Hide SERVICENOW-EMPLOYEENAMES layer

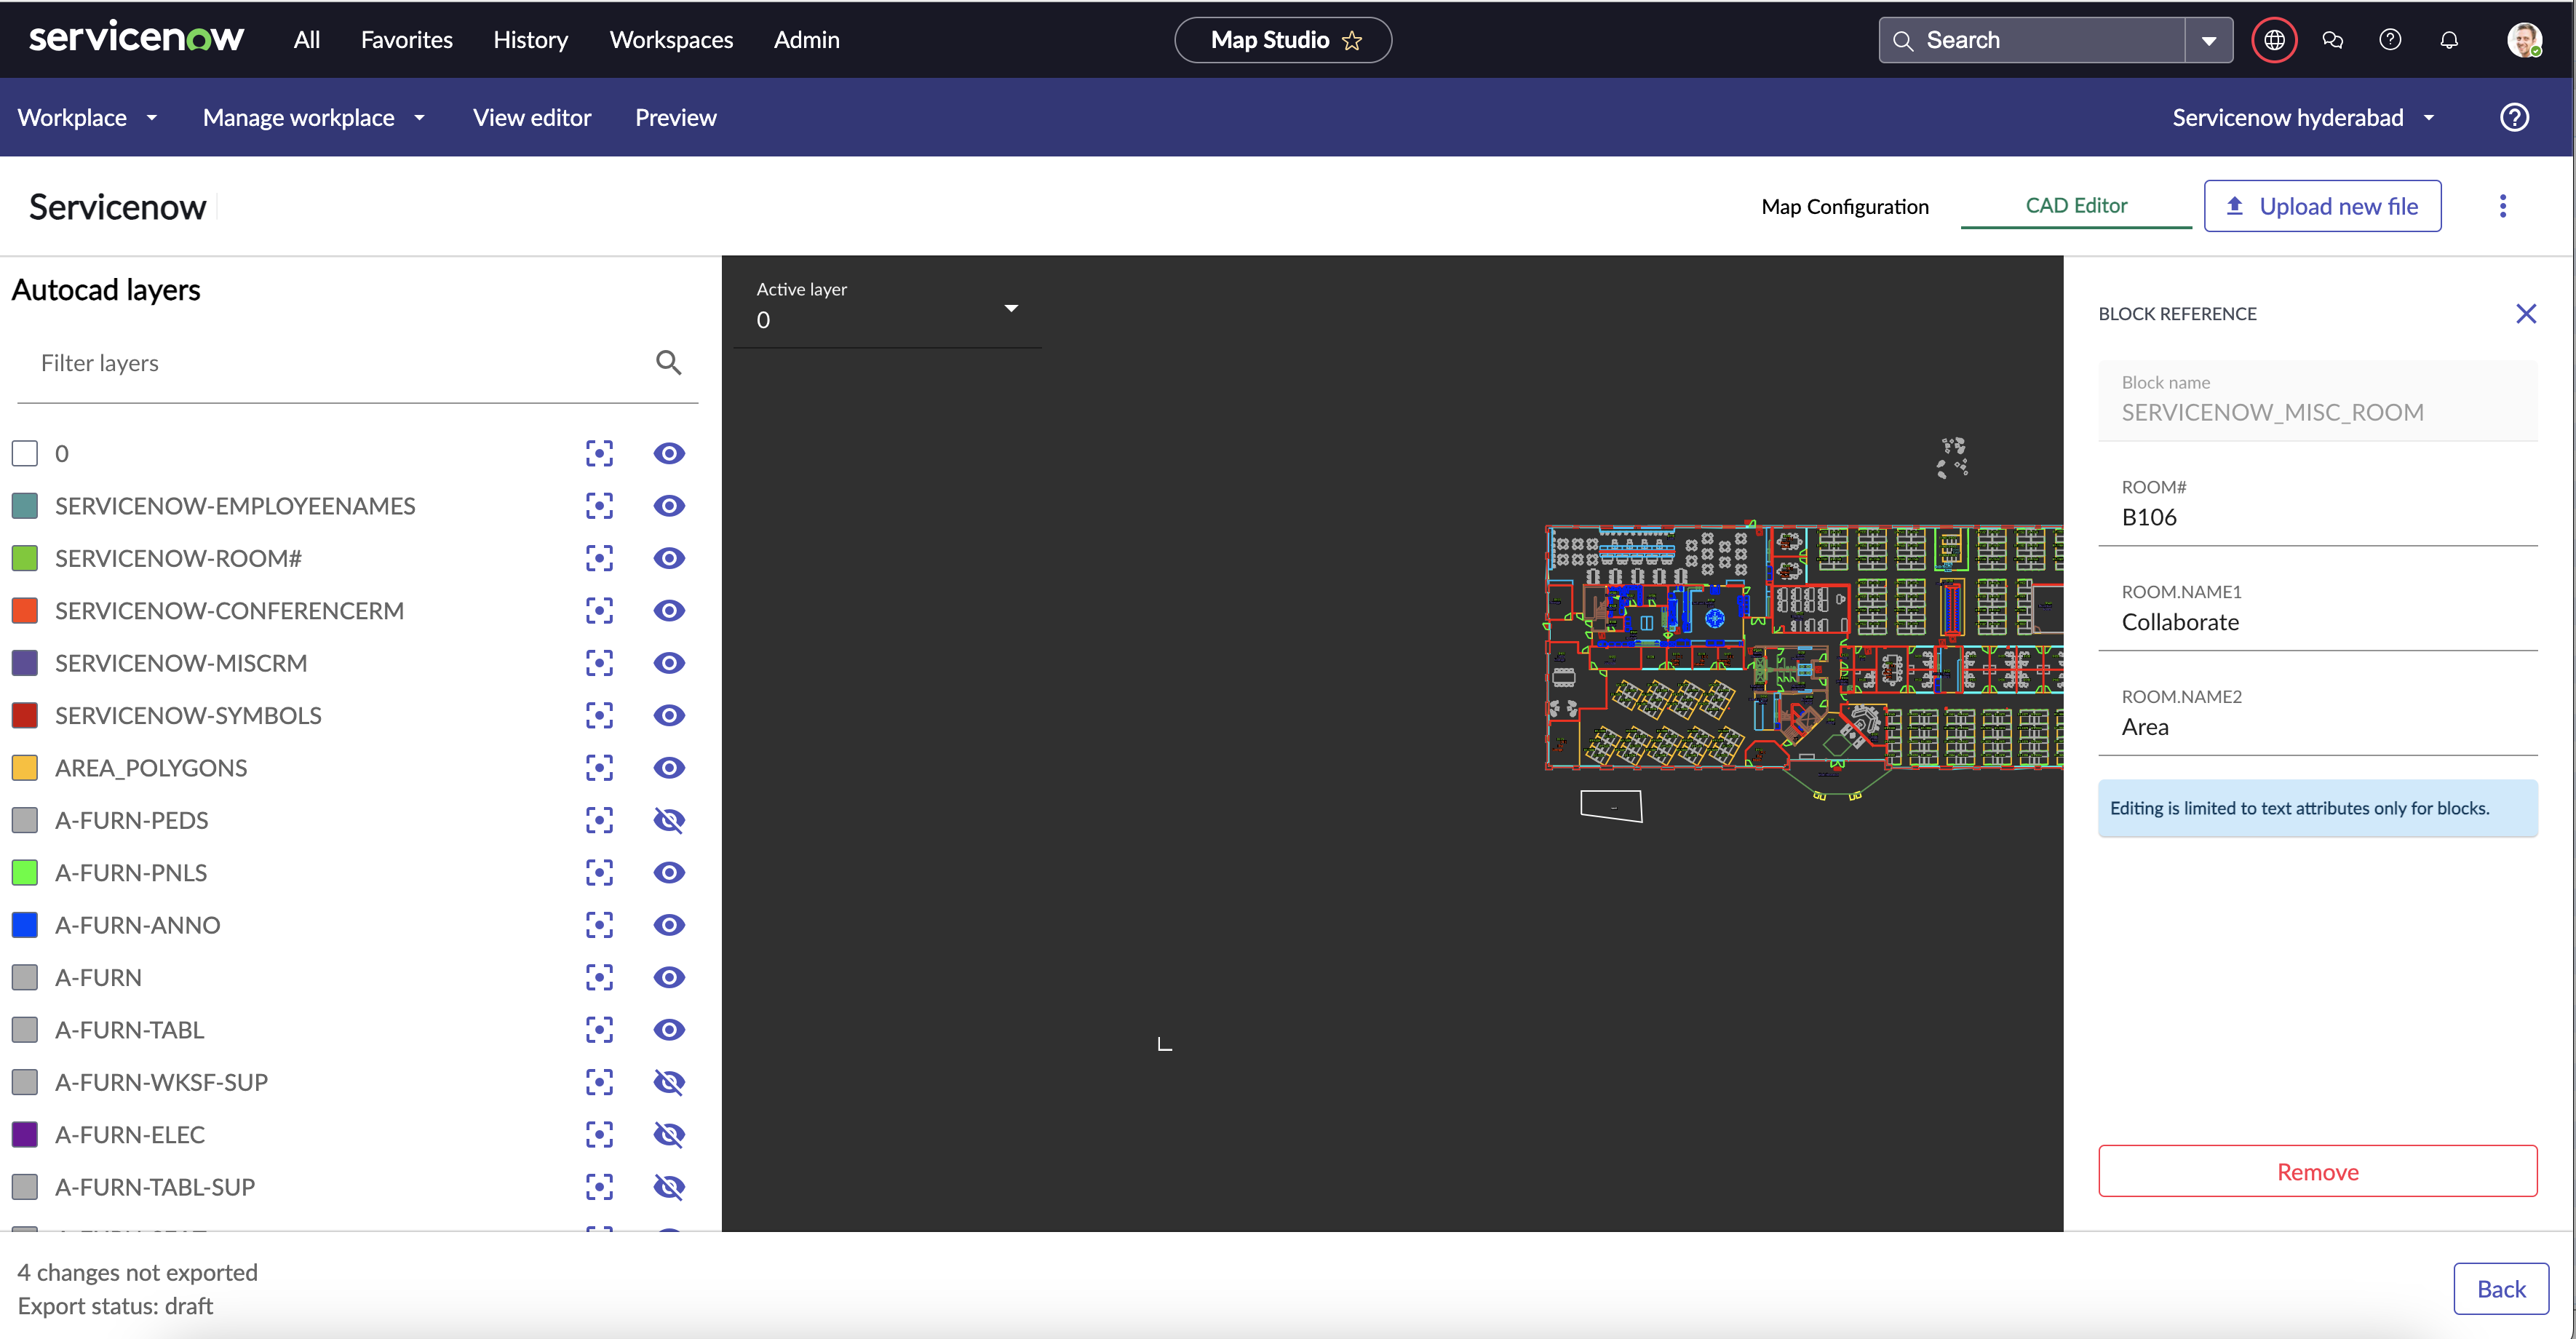669,506
